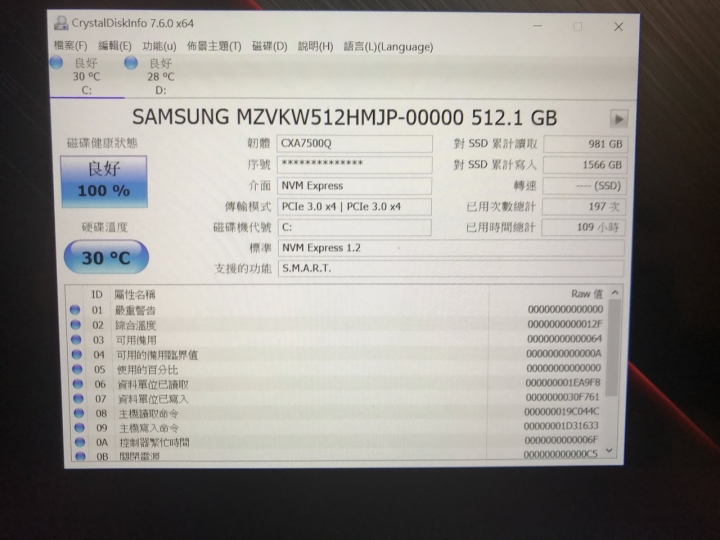Click the masked serial number field

coord(354,164)
